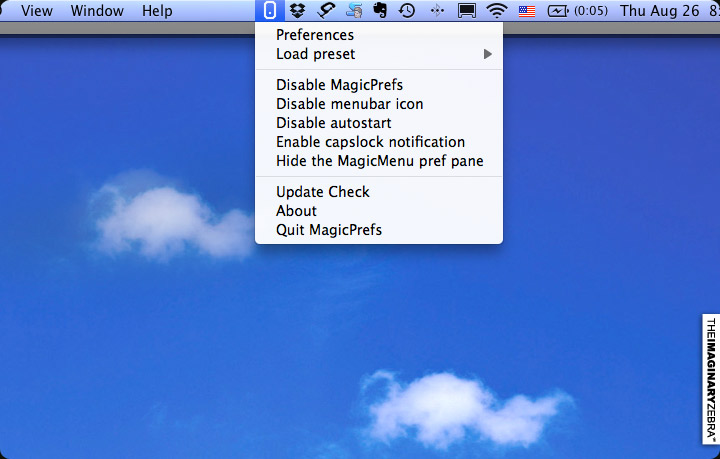Disable MagicPrefs from the menu
720x459 pixels.
pos(339,84)
